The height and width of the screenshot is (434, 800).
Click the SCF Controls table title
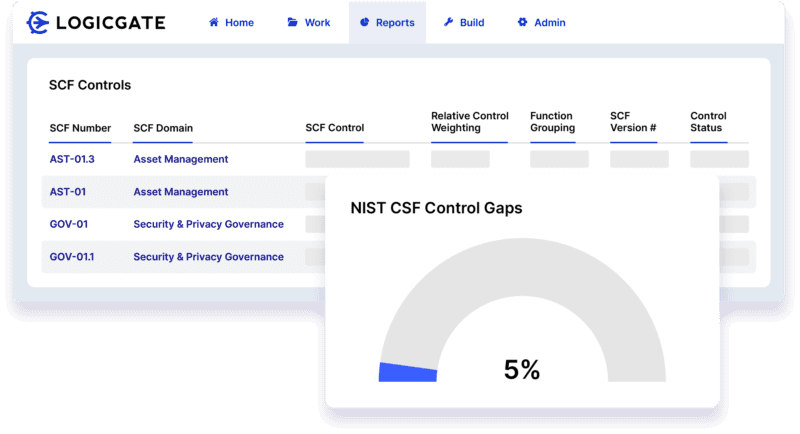[90, 85]
